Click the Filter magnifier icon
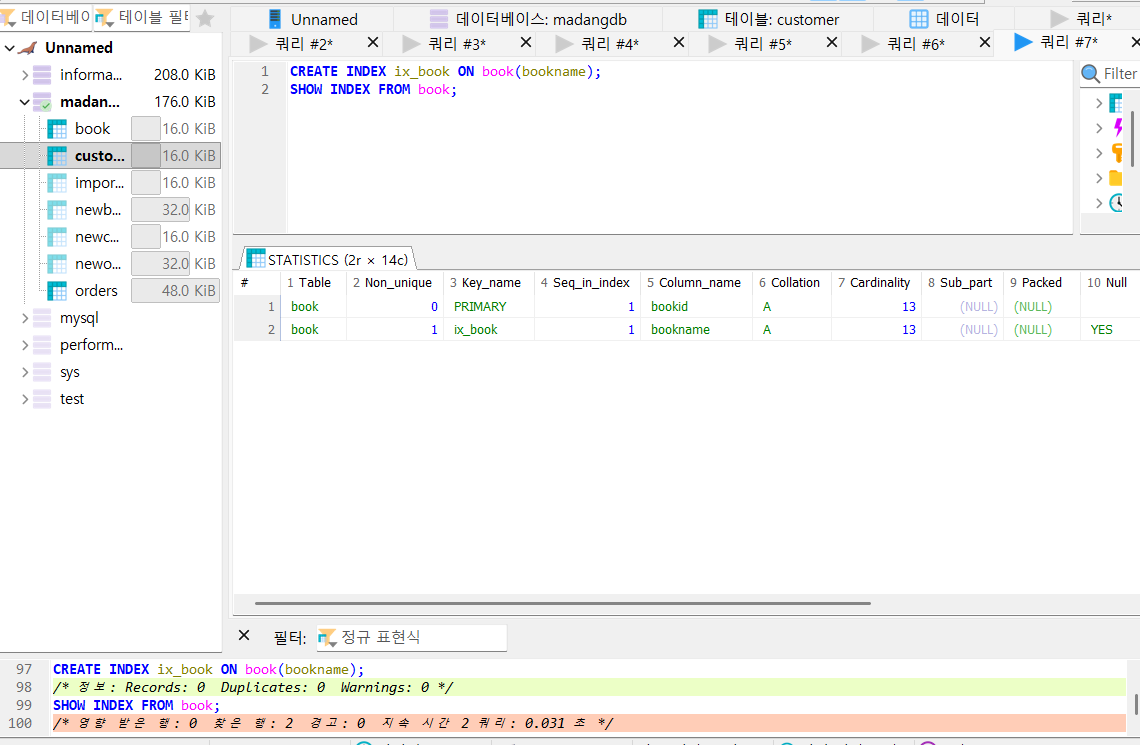 1090,73
